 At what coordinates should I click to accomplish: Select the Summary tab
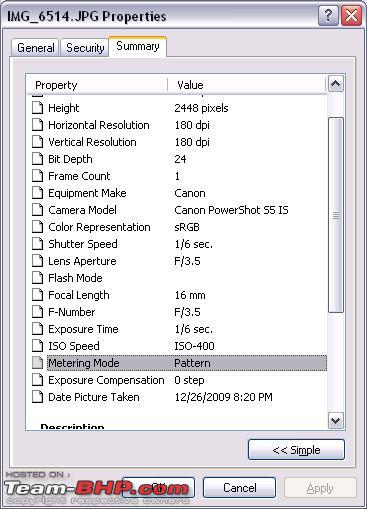tap(138, 46)
